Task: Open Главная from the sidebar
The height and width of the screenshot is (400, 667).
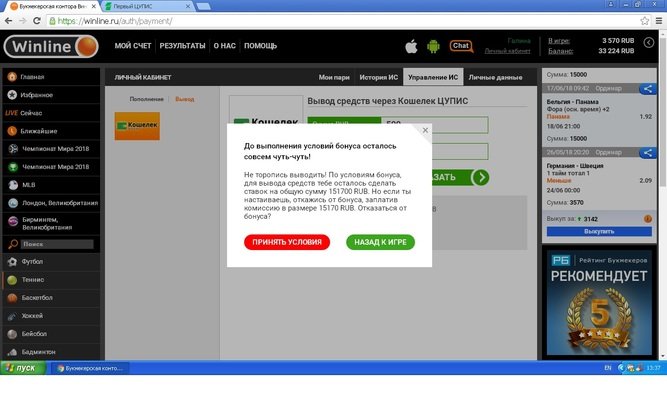Action: coord(32,76)
